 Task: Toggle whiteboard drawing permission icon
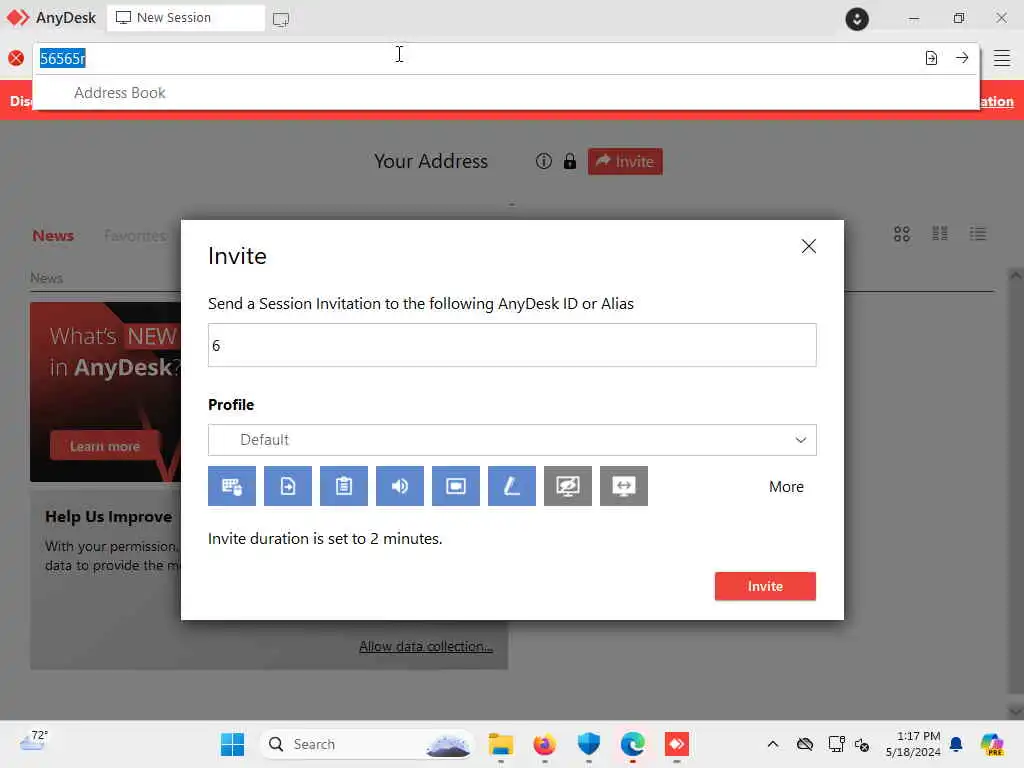512,486
